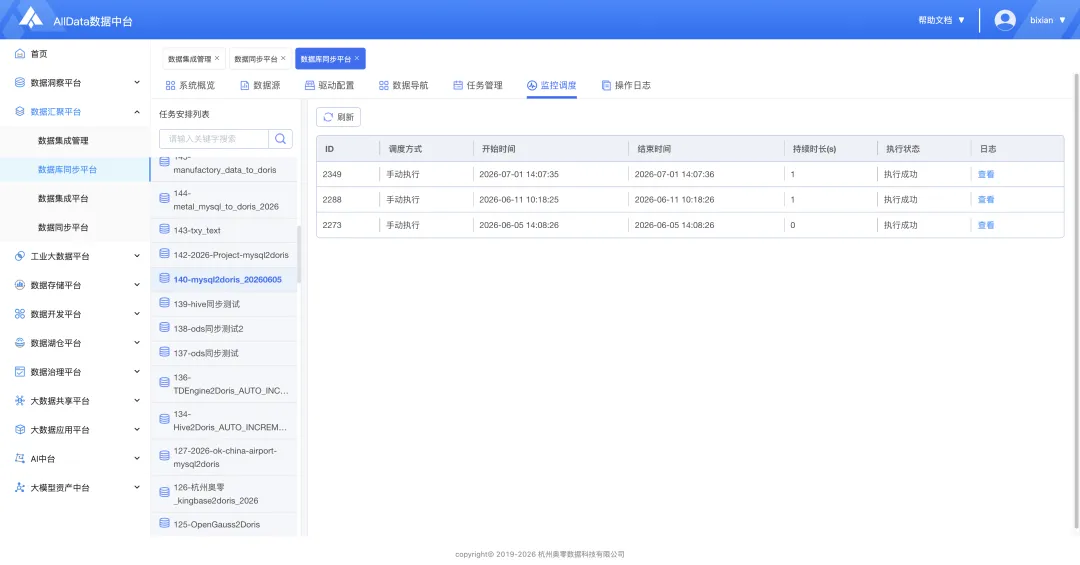
Task: Open 查看 log link for ID 2349
Action: [x=986, y=174]
